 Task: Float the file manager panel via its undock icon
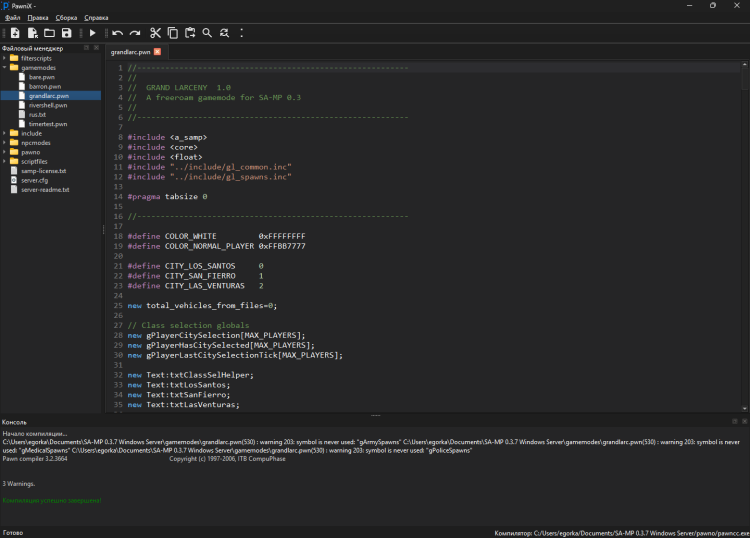tap(86, 48)
